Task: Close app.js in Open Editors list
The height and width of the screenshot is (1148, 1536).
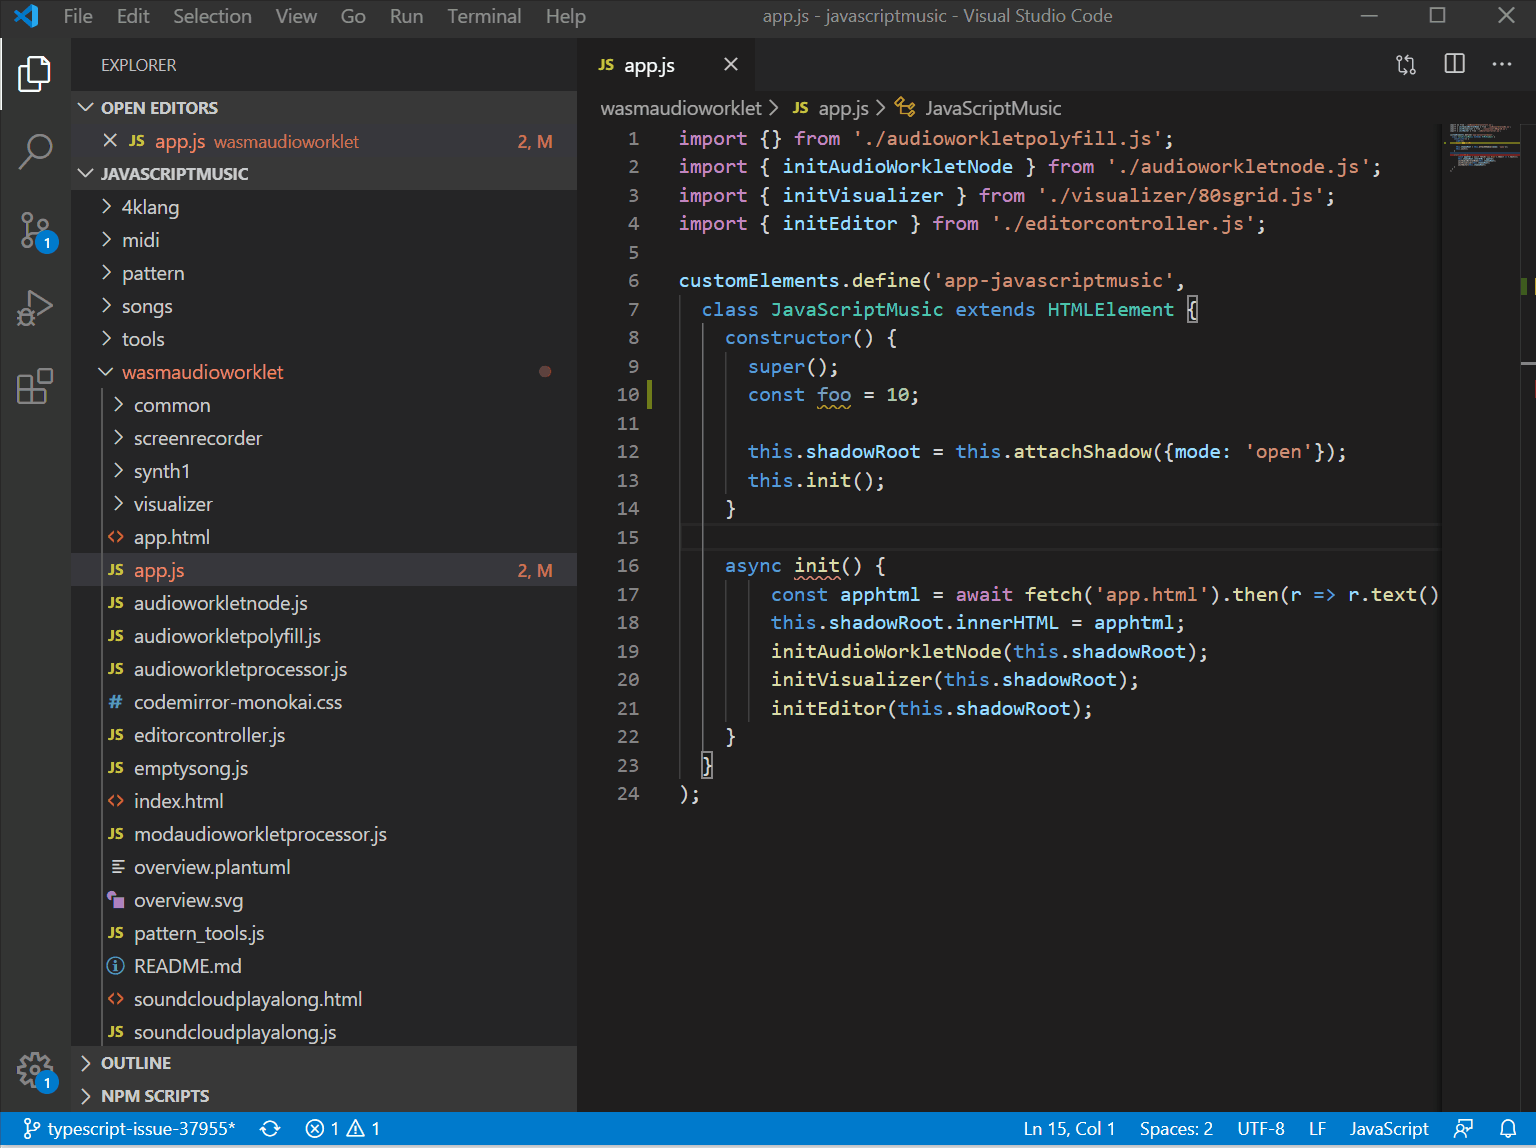Action: (x=110, y=141)
